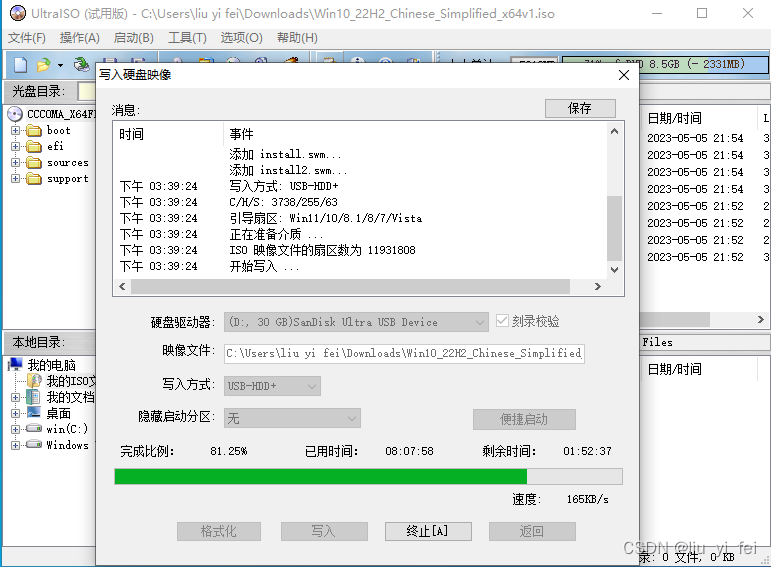Click the message log vertical scrollbar thumb
This screenshot has height=567, width=771.
614,228
